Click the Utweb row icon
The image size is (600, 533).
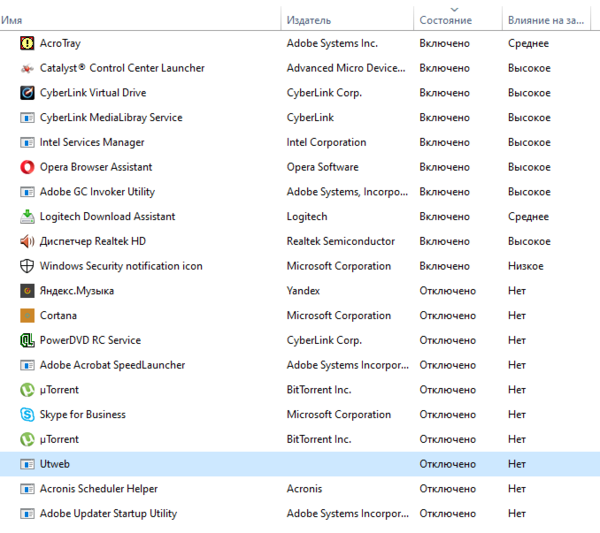pos(27,464)
